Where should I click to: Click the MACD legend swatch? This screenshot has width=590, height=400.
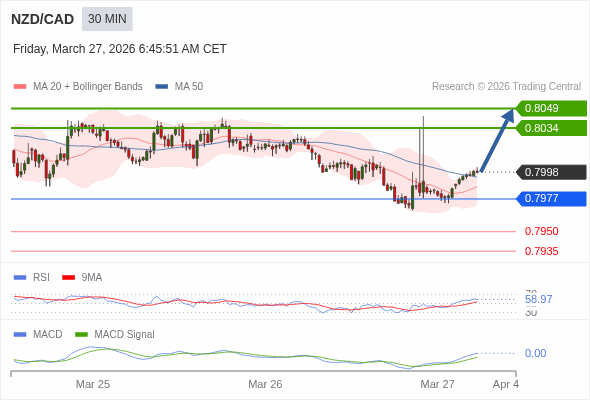20,335
